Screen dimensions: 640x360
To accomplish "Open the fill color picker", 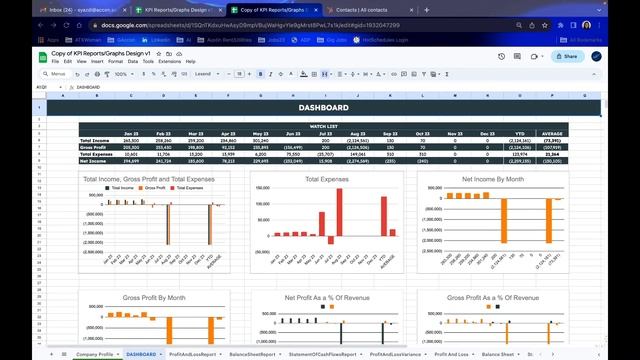I will point(303,74).
